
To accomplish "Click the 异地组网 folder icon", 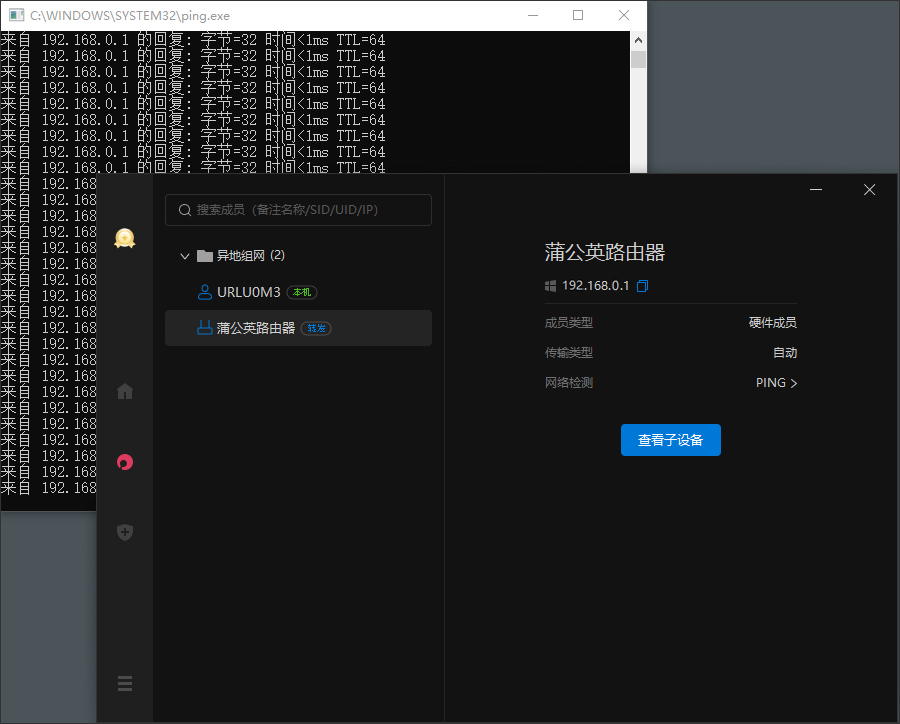I will [x=205, y=256].
